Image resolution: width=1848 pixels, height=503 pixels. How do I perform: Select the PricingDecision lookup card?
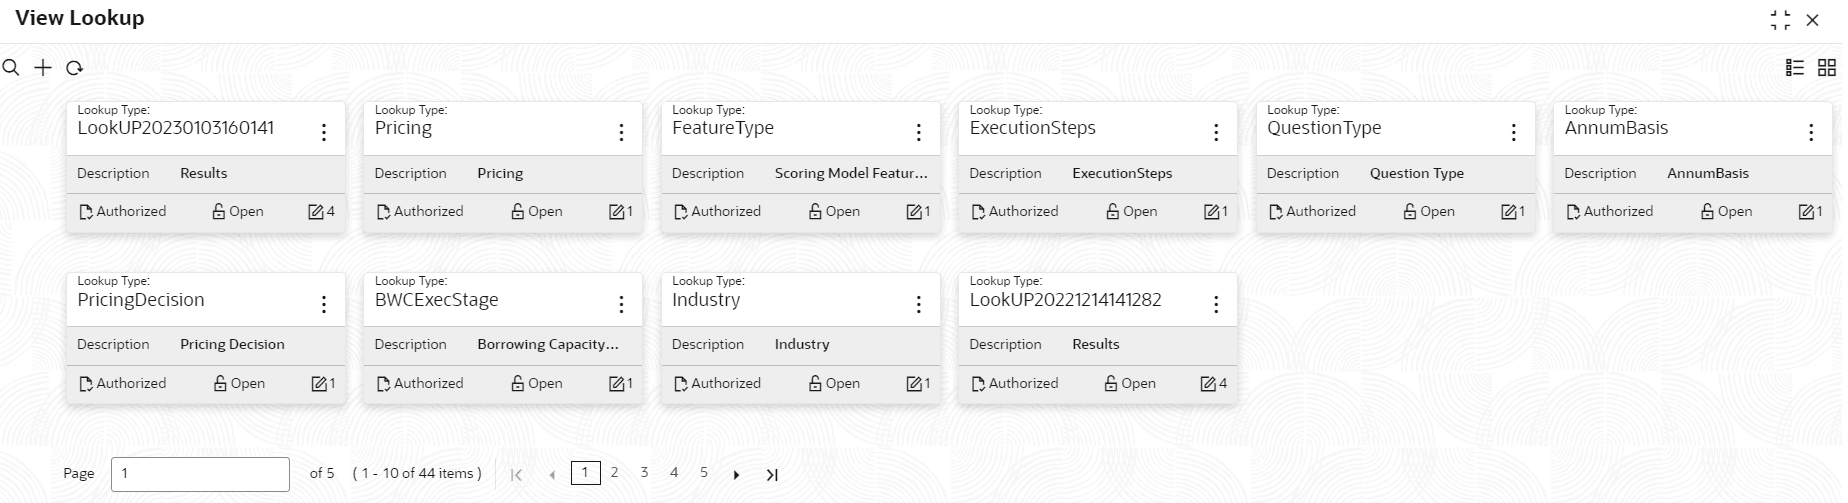click(x=206, y=338)
